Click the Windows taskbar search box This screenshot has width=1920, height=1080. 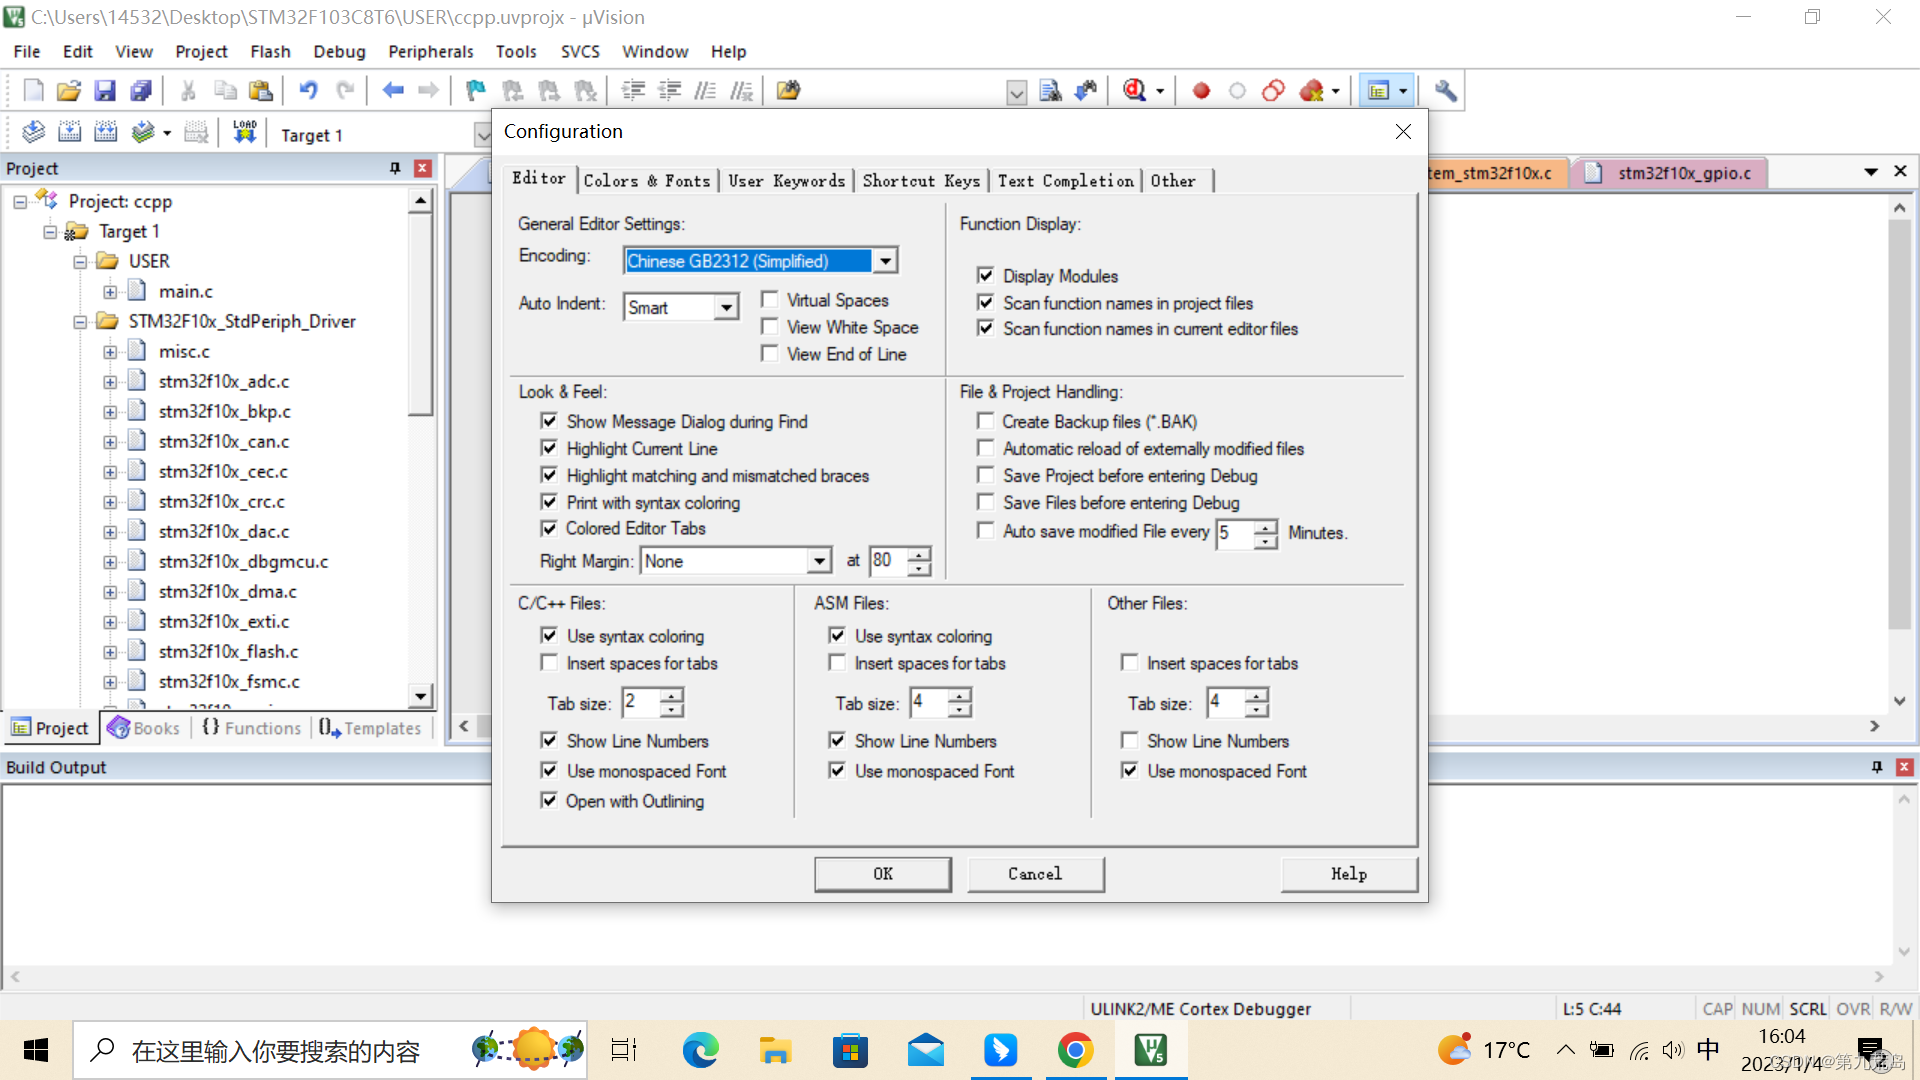click(330, 1050)
